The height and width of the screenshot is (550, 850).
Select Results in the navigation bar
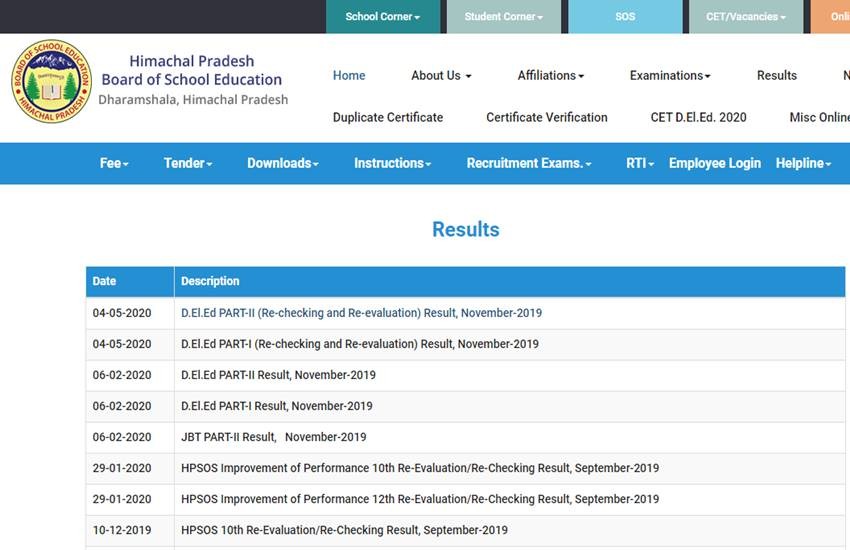pyautogui.click(x=776, y=75)
